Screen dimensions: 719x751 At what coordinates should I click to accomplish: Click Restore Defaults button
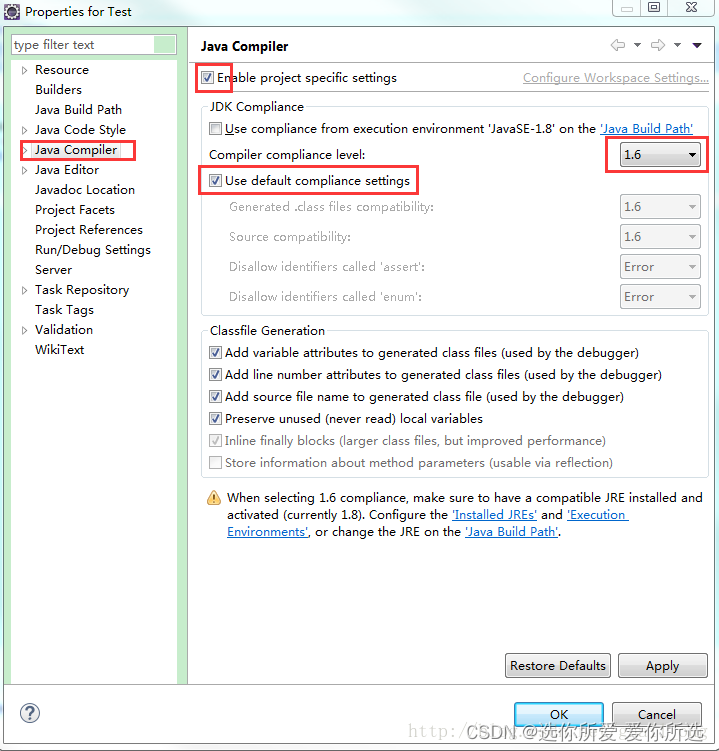pyautogui.click(x=558, y=666)
